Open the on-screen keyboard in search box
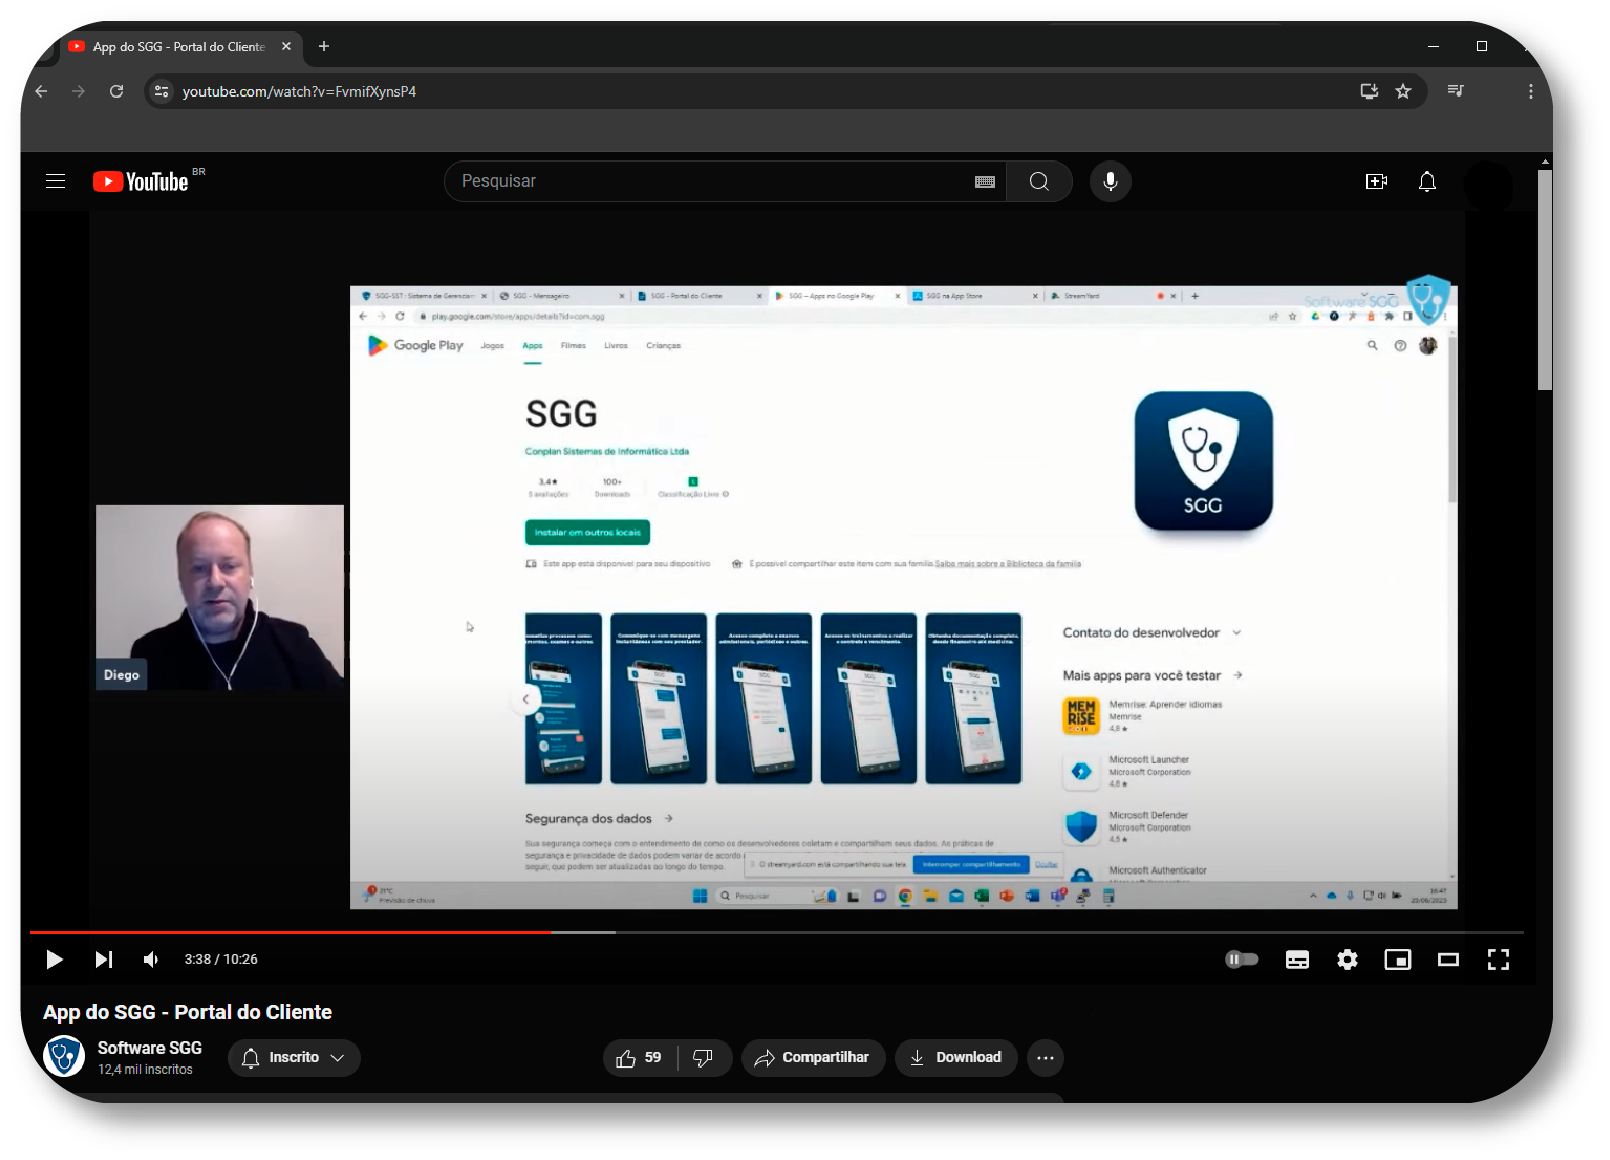The image size is (1610, 1160). [x=984, y=182]
